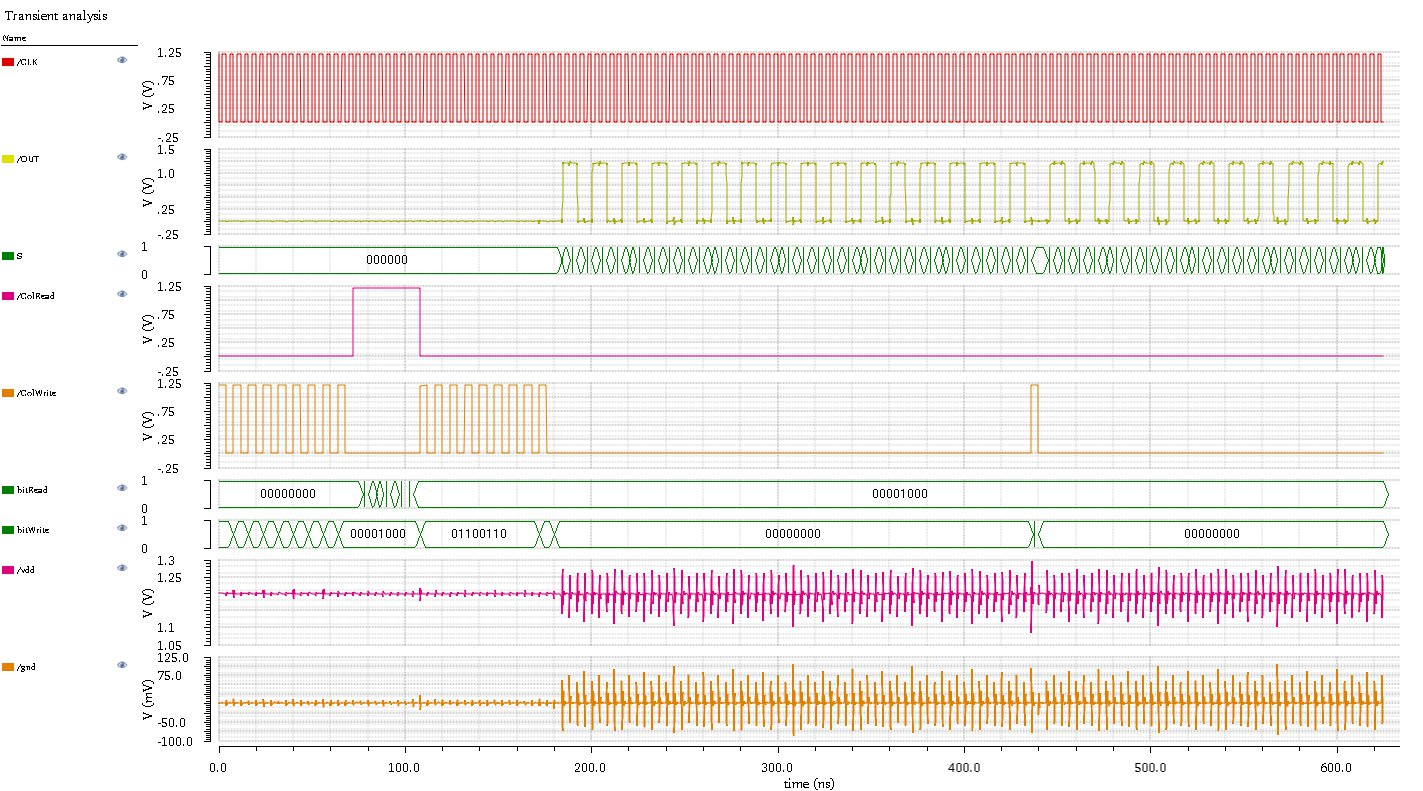
Task: Click the 0.0 time axis tick label
Action: [218, 768]
